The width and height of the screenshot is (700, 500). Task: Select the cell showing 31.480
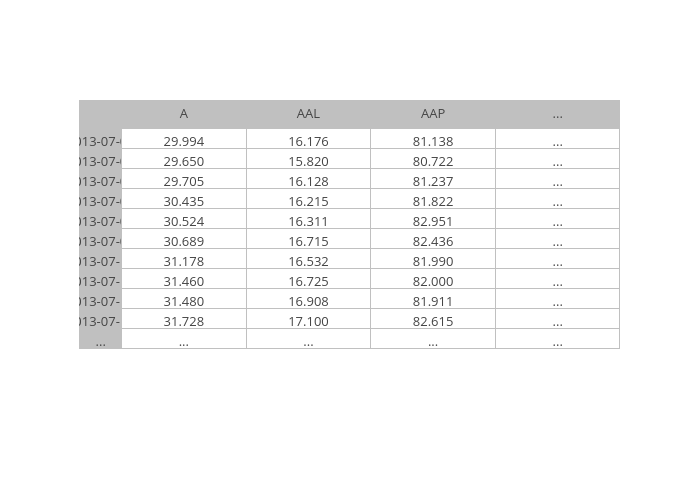click(x=184, y=301)
